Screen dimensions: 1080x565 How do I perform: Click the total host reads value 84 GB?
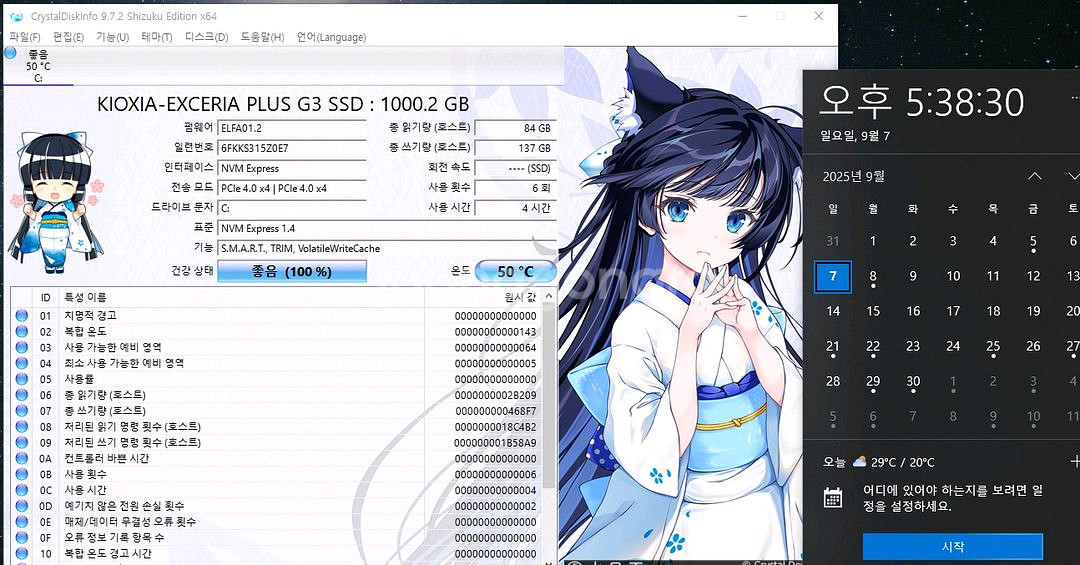[516, 128]
